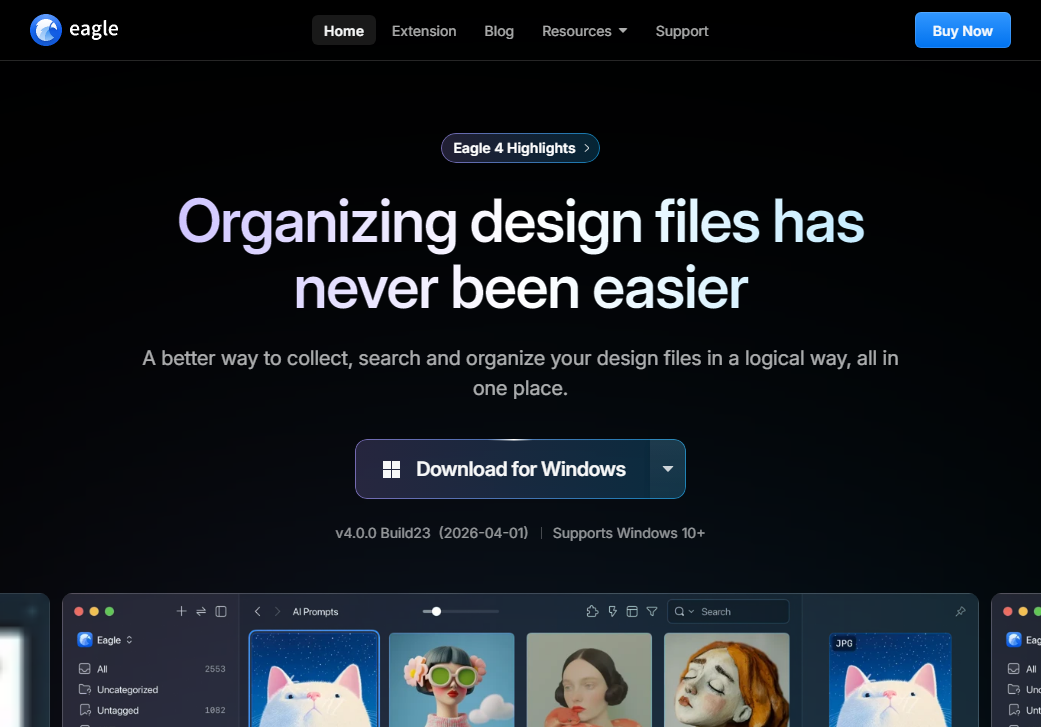Click the AI Prompts folder title

coord(315,611)
